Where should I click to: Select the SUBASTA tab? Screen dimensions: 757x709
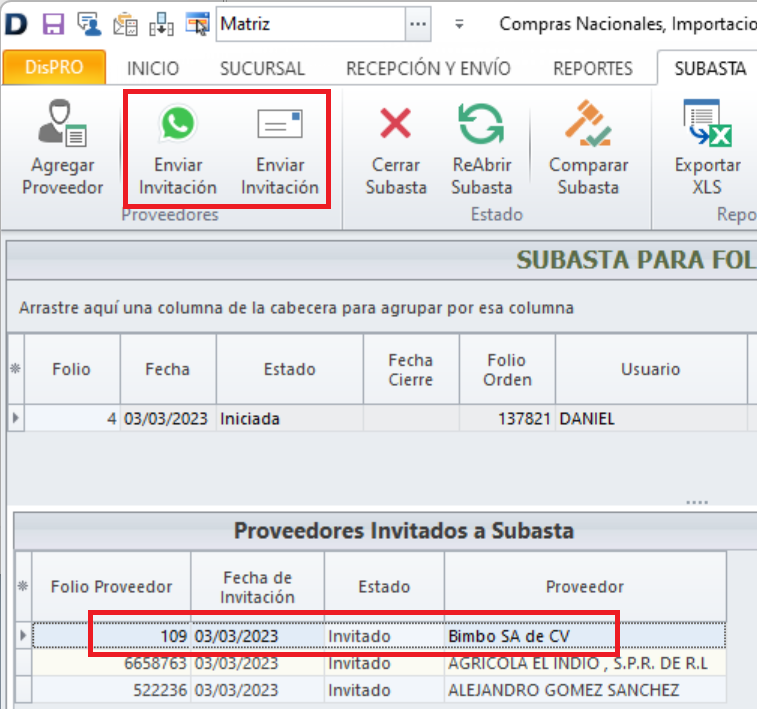(x=710, y=69)
